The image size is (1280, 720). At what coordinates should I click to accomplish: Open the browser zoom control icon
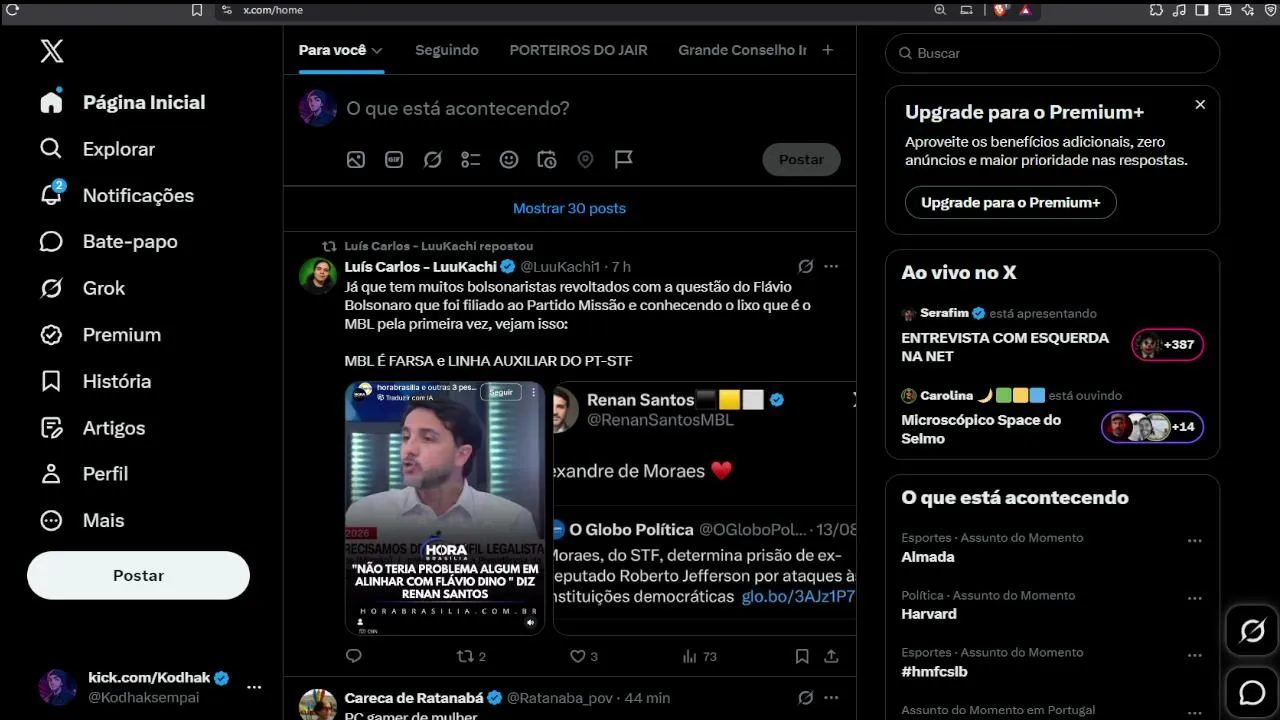point(940,10)
